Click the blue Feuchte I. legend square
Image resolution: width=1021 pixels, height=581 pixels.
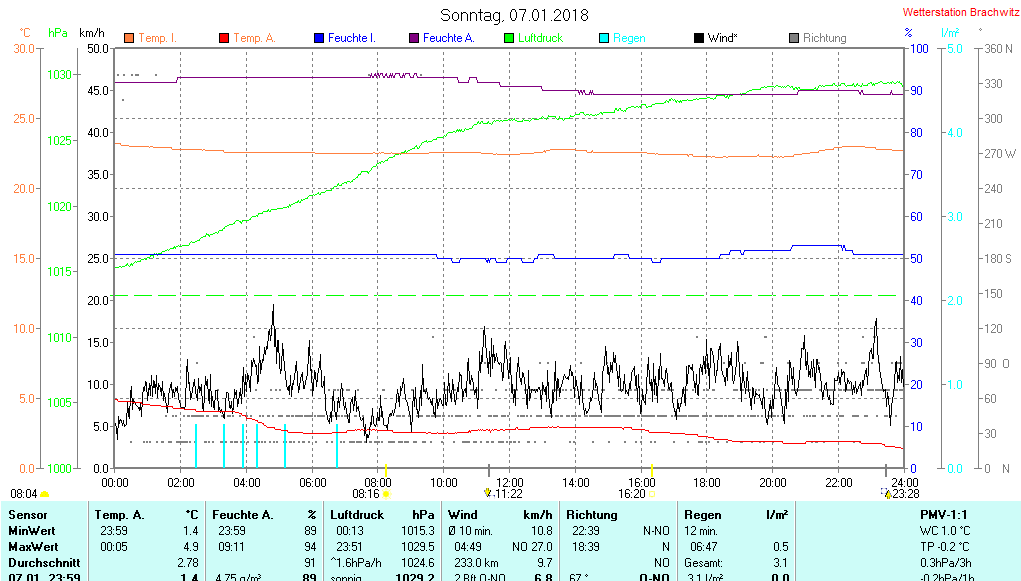pos(319,38)
